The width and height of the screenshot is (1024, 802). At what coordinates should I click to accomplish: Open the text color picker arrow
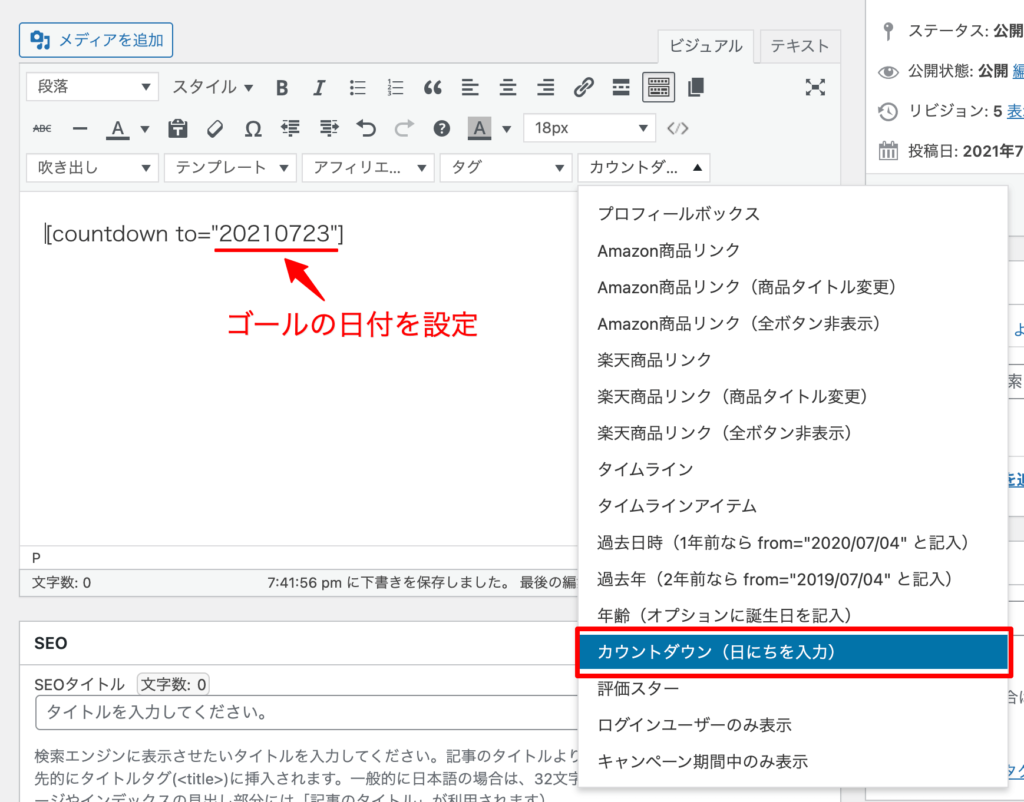(x=145, y=129)
